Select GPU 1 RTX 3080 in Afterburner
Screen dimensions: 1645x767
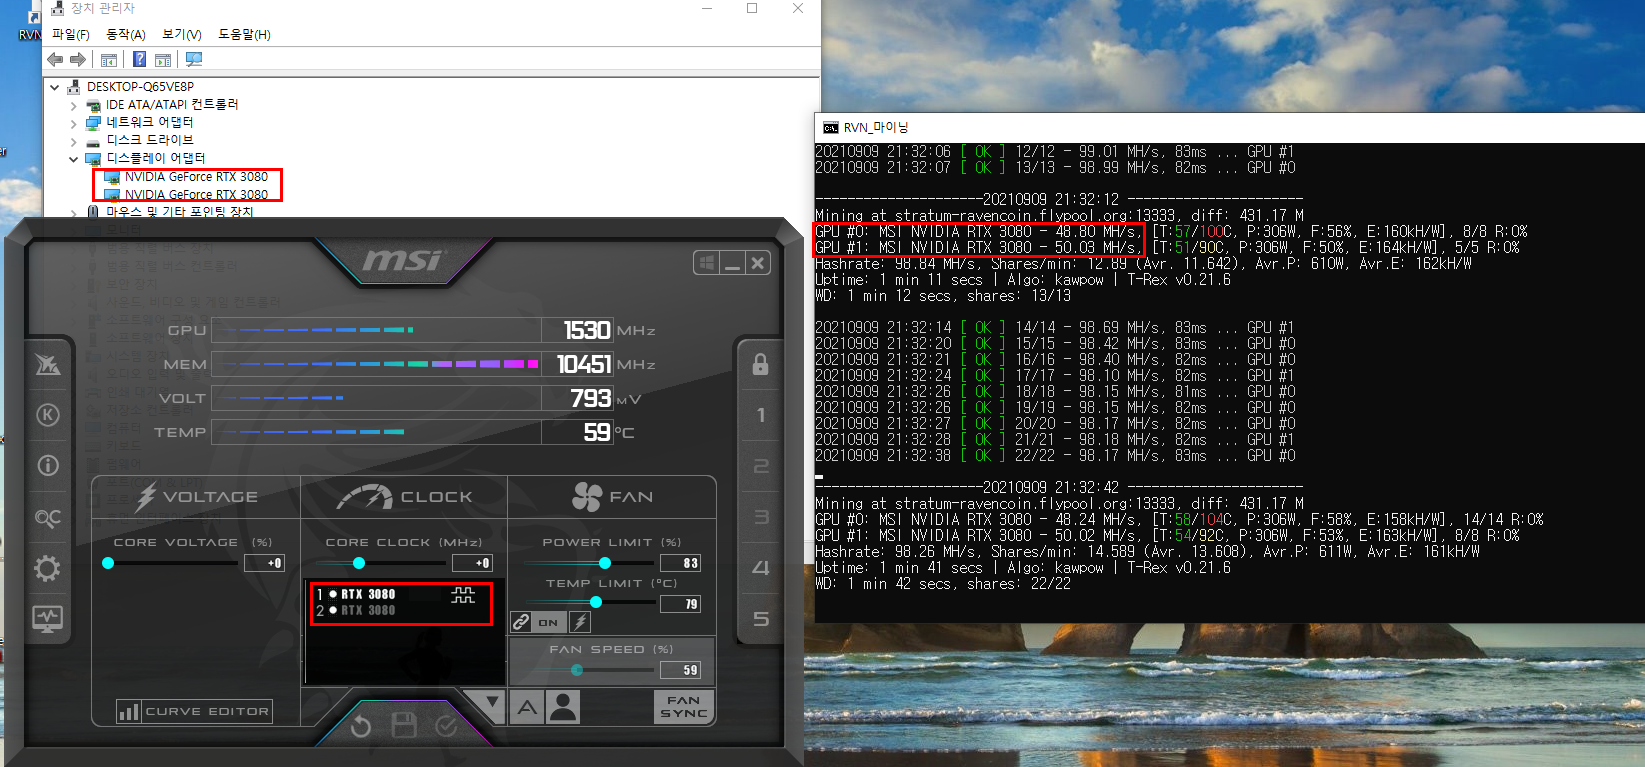point(367,594)
